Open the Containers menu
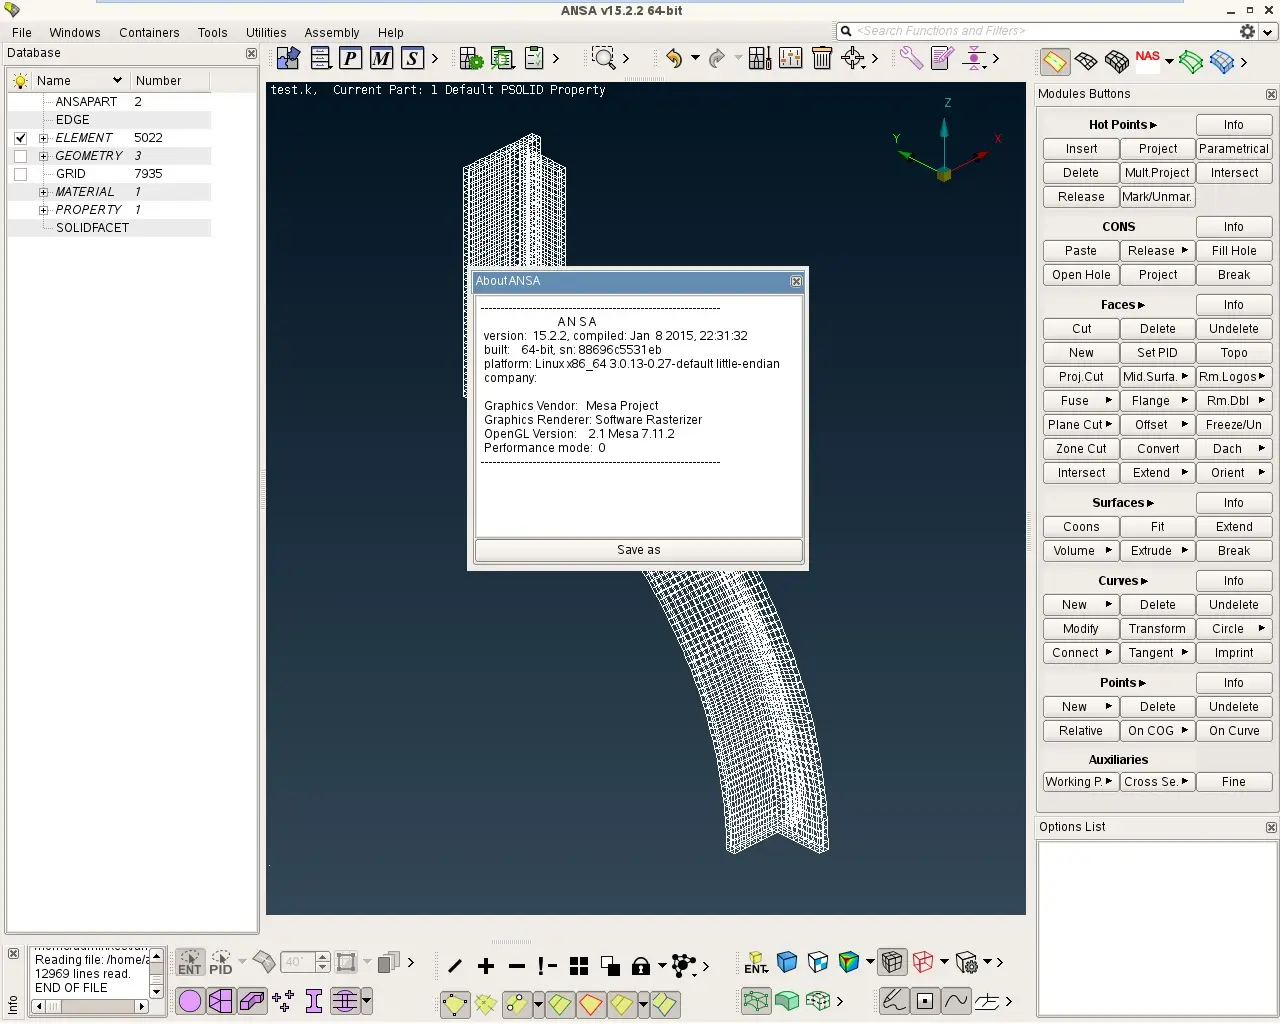1280x1024 pixels. (x=149, y=33)
